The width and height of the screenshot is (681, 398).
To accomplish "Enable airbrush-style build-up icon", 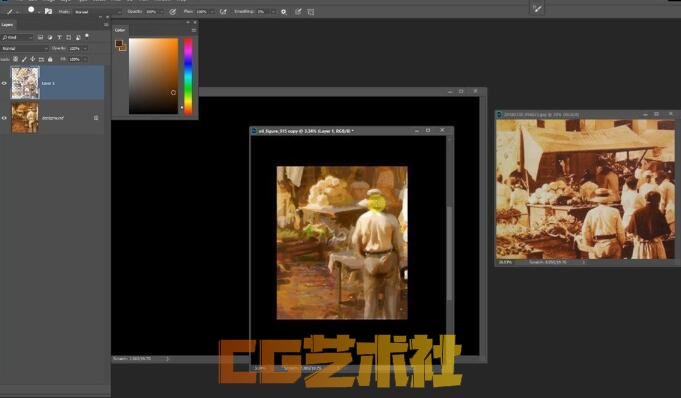I will pyautogui.click(x=223, y=12).
